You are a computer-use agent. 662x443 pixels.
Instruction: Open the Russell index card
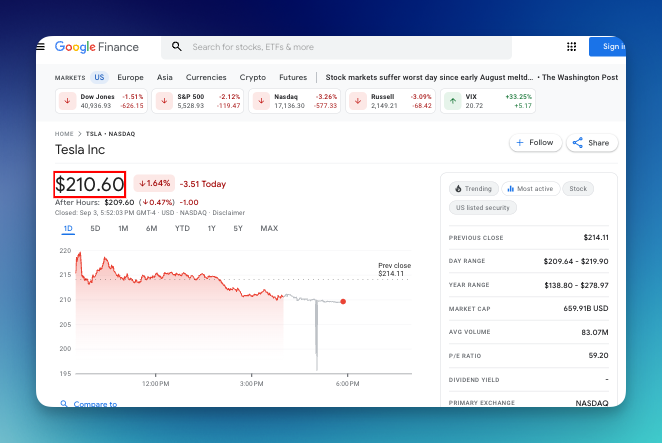tap(391, 101)
